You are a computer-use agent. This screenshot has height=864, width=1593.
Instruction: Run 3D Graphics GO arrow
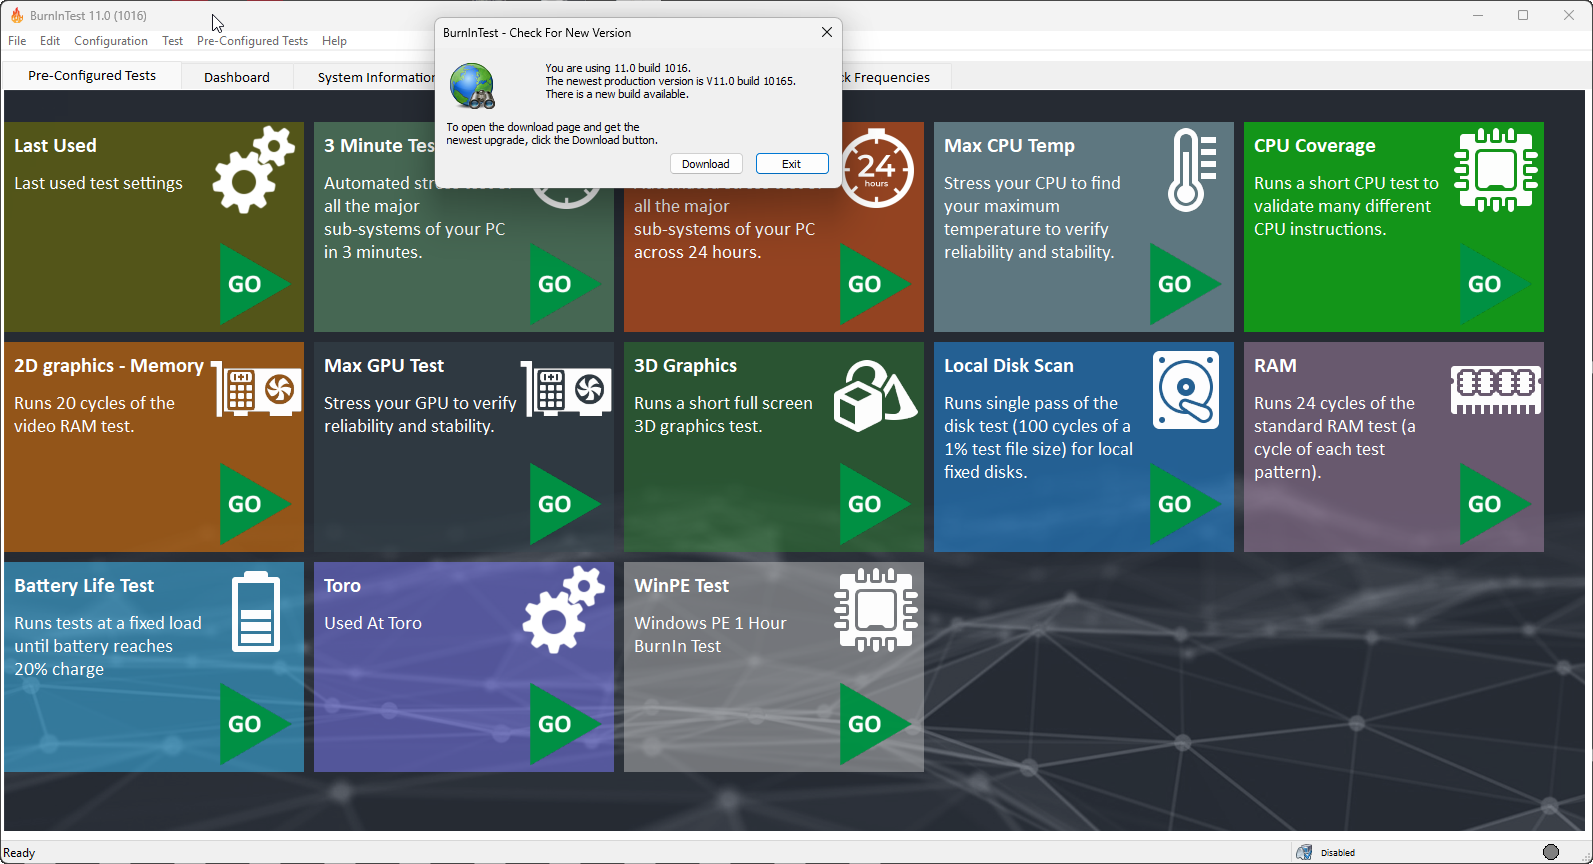point(875,504)
